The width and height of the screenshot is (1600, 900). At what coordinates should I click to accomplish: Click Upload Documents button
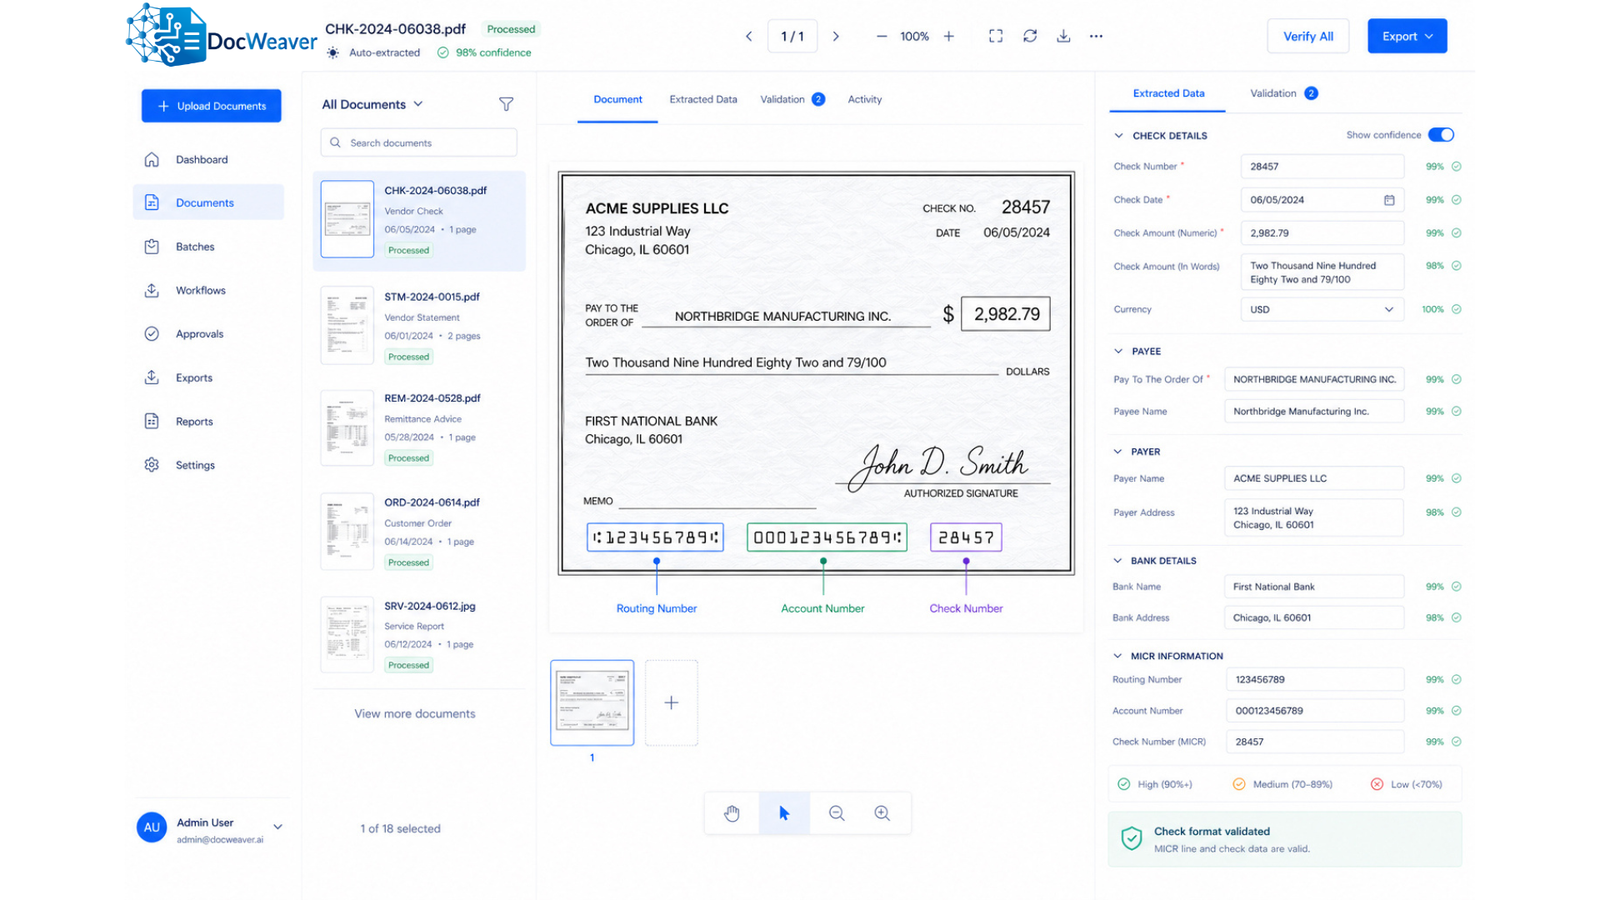tap(211, 106)
